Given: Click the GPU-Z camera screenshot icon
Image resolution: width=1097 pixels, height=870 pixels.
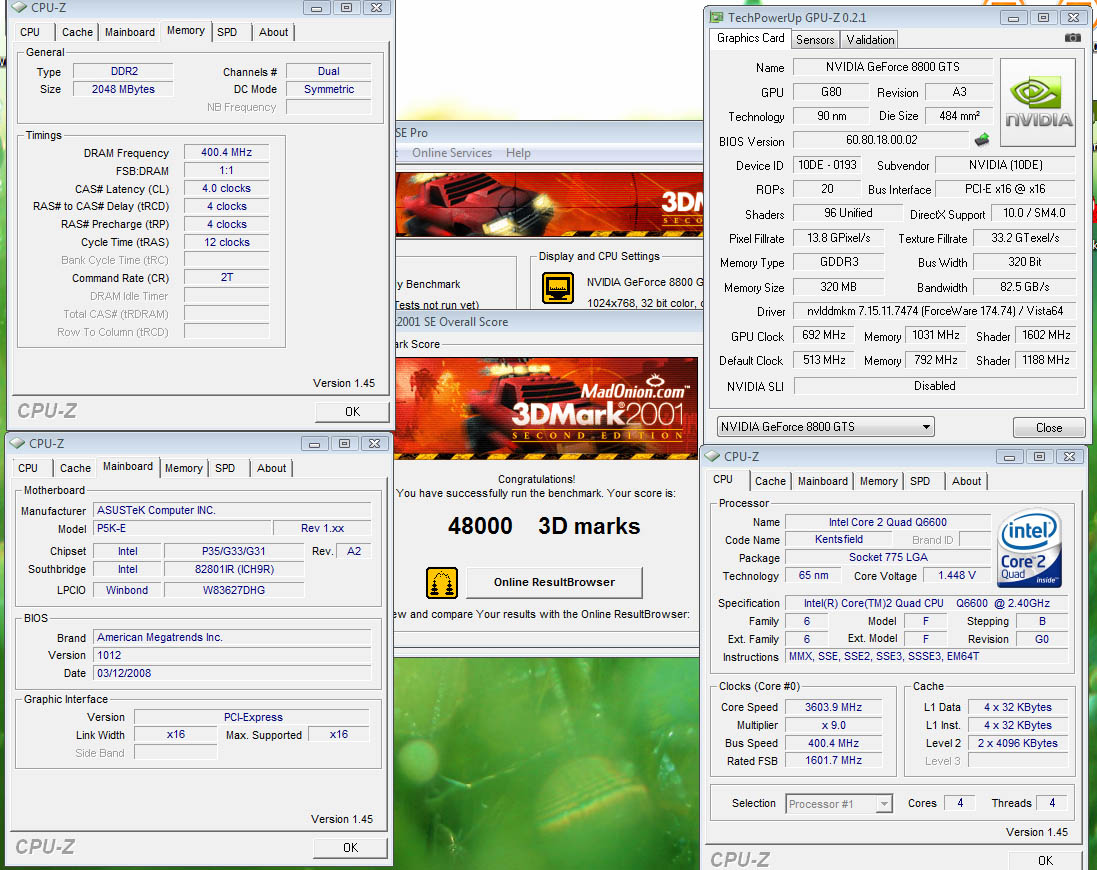Looking at the screenshot, I should tap(1072, 38).
